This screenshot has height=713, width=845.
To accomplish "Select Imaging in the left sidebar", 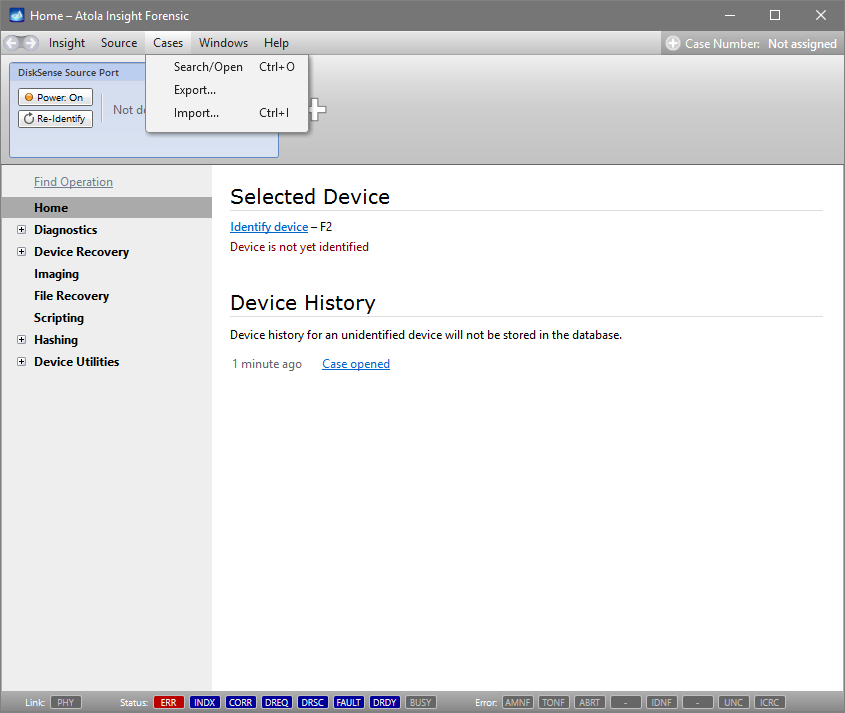I will 56,274.
